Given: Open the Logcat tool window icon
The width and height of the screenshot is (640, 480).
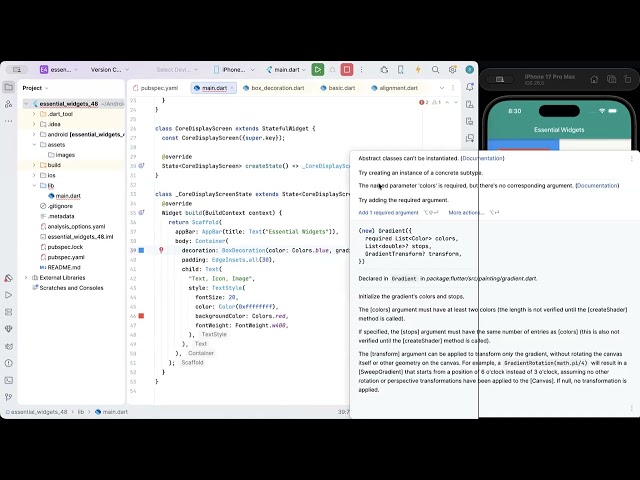Looking at the screenshot, I should click(8, 346).
